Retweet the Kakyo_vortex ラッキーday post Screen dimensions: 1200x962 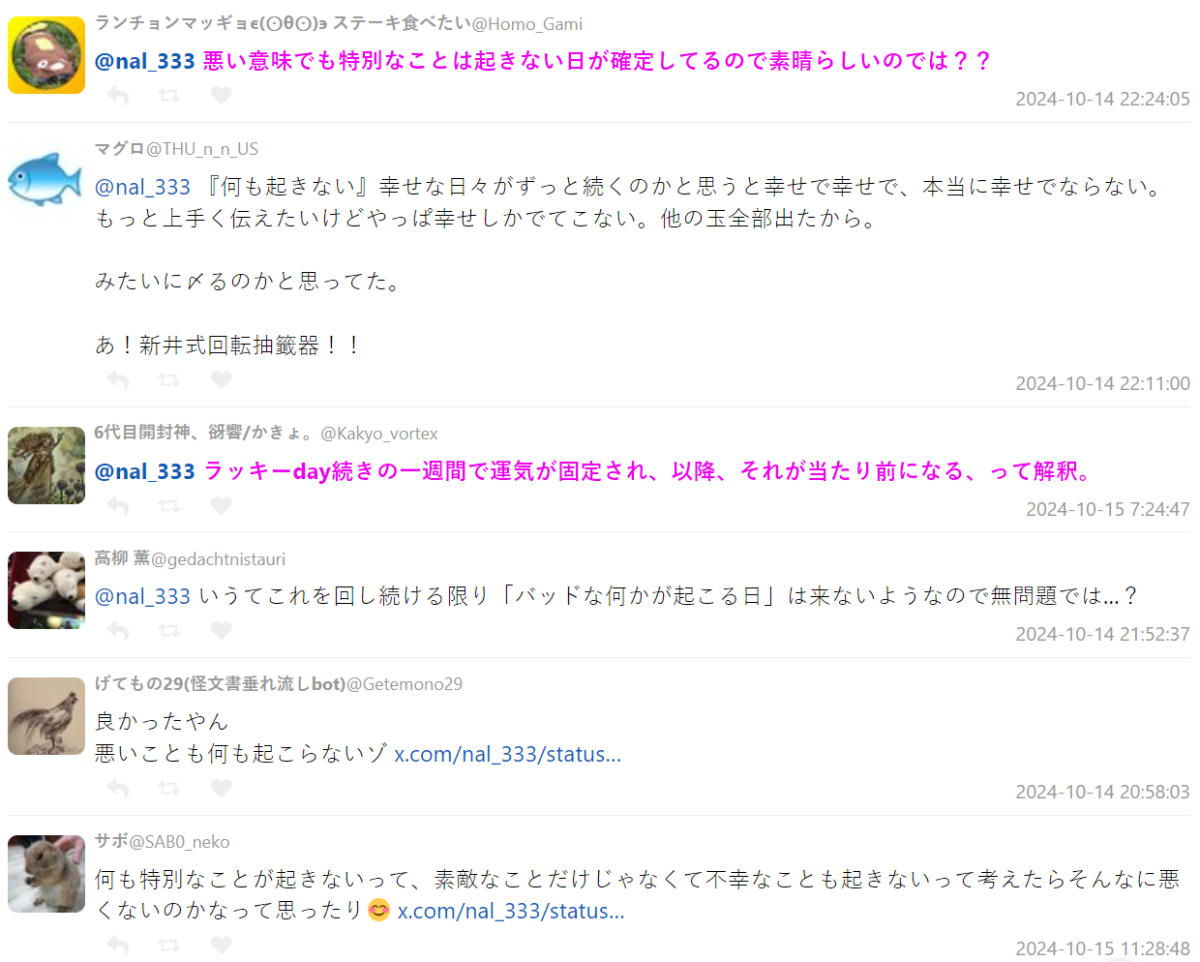point(169,506)
